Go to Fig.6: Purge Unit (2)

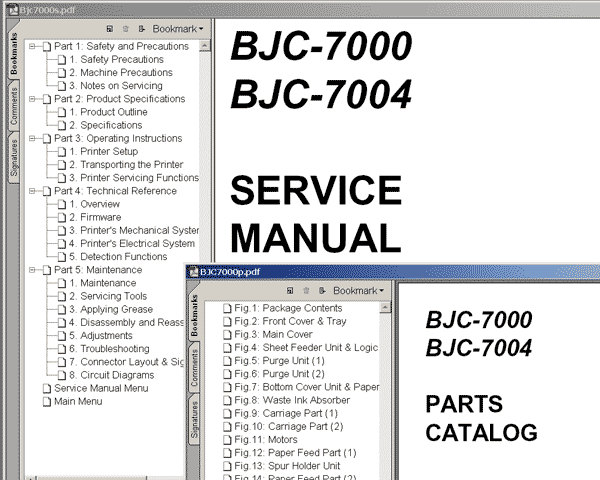coord(279,374)
